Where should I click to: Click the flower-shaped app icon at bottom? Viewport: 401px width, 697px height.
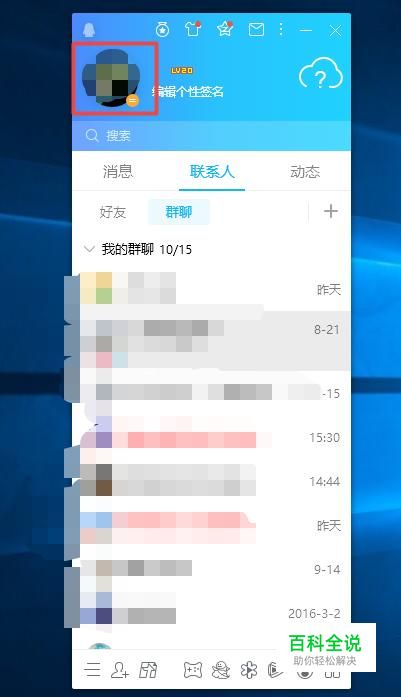click(249, 669)
